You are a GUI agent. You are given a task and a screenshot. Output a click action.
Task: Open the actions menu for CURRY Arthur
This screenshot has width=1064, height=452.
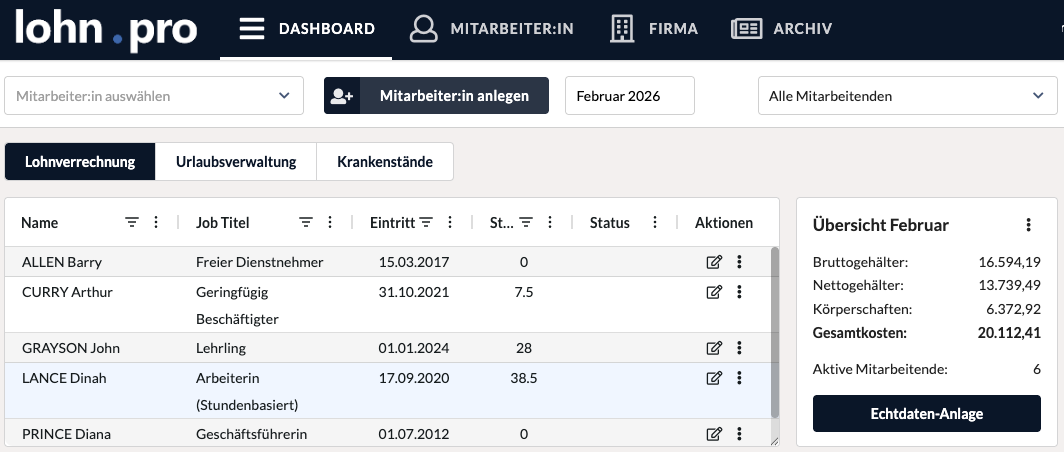(x=739, y=292)
